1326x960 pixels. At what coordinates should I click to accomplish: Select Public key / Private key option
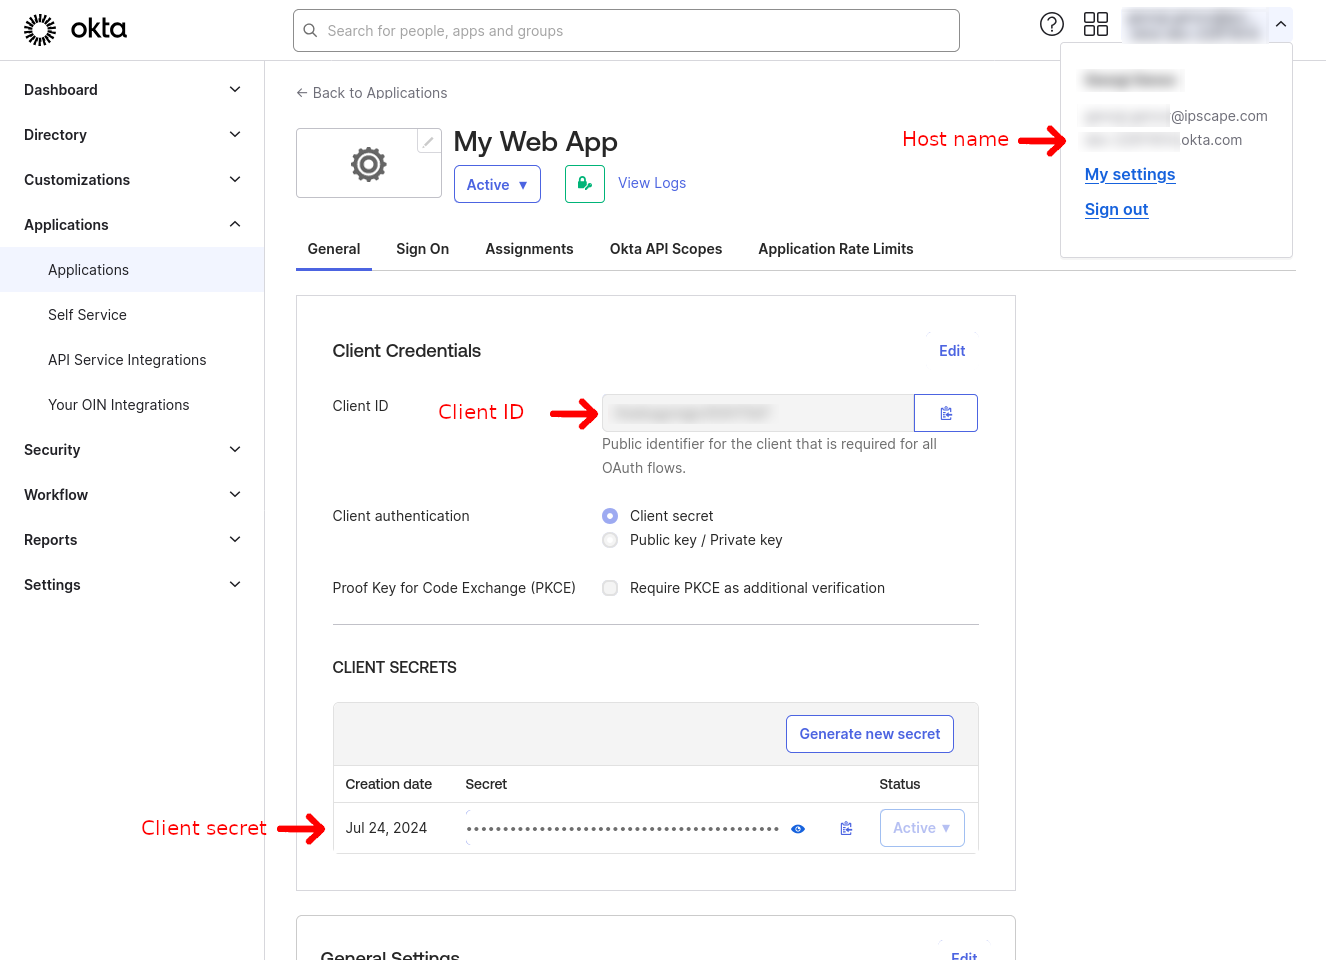pyautogui.click(x=610, y=540)
